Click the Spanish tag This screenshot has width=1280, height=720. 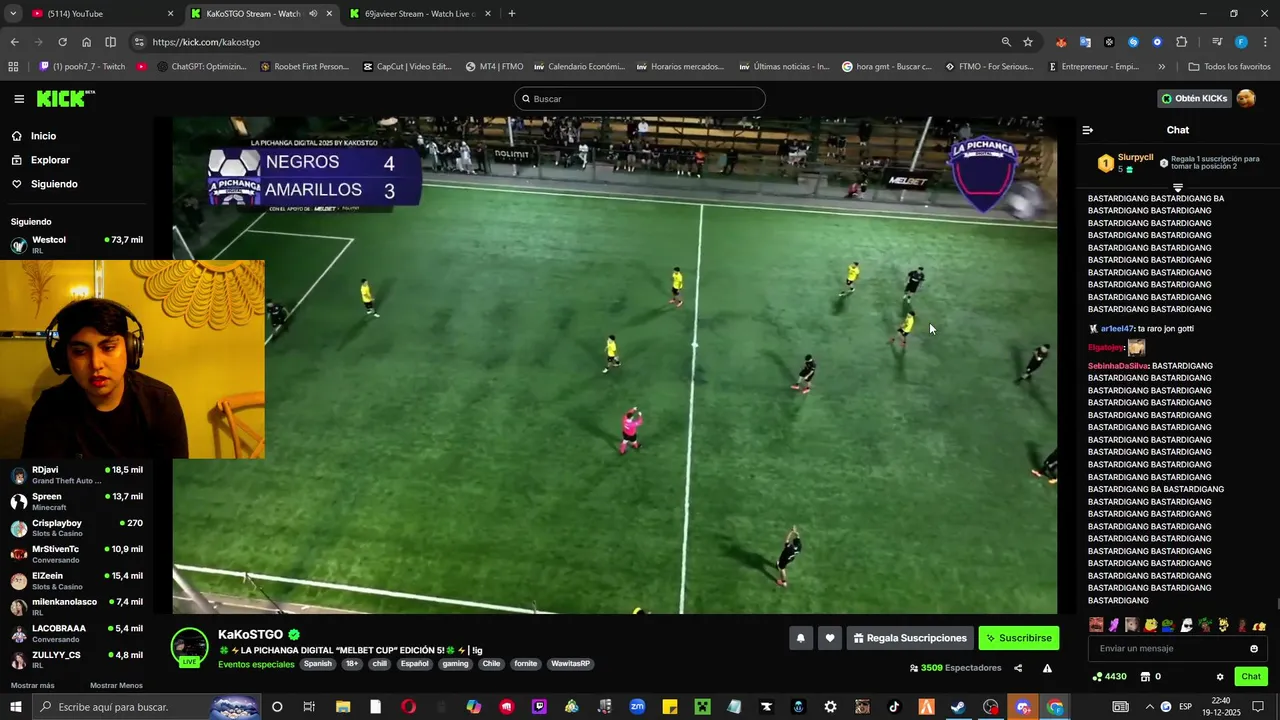tap(318, 664)
